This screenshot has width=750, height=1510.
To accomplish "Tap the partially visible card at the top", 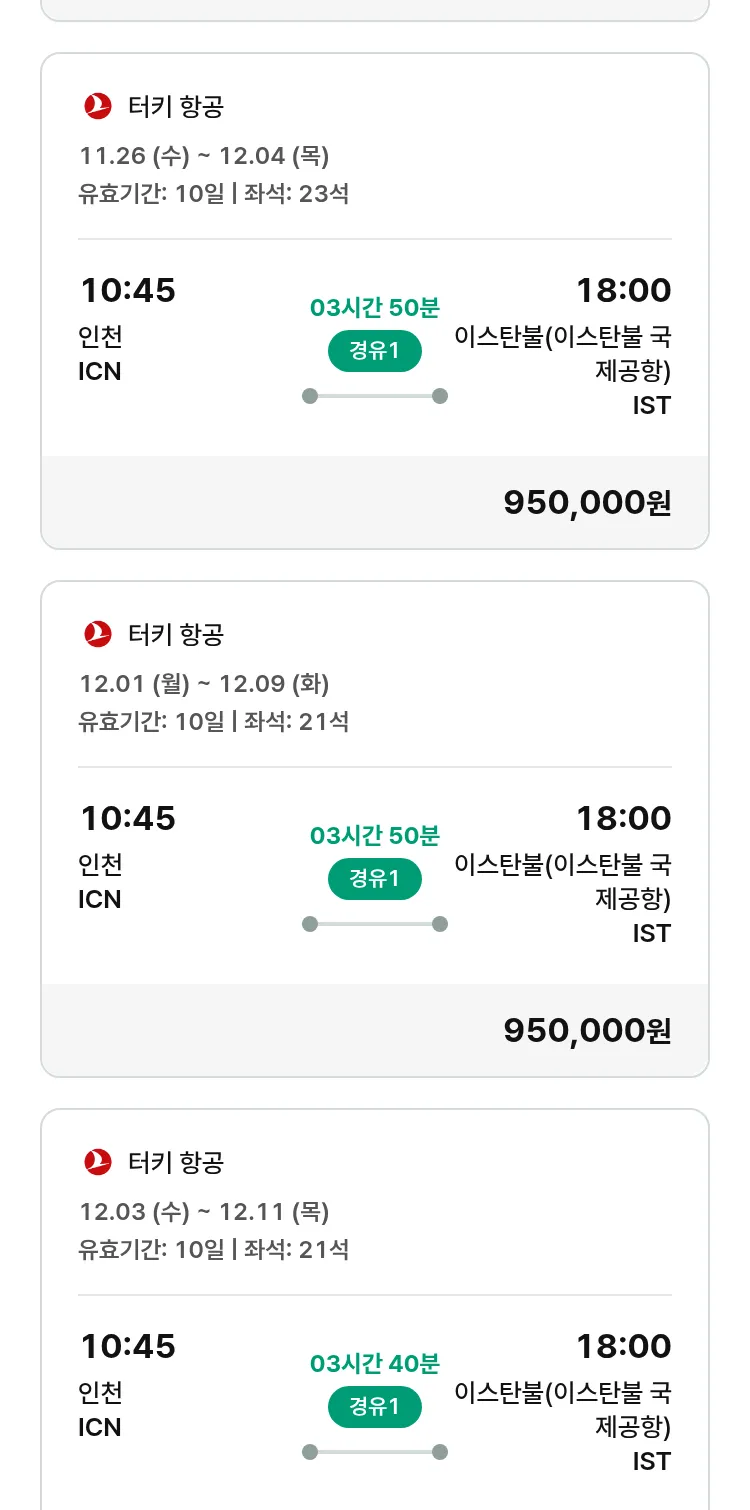I will point(375,8).
